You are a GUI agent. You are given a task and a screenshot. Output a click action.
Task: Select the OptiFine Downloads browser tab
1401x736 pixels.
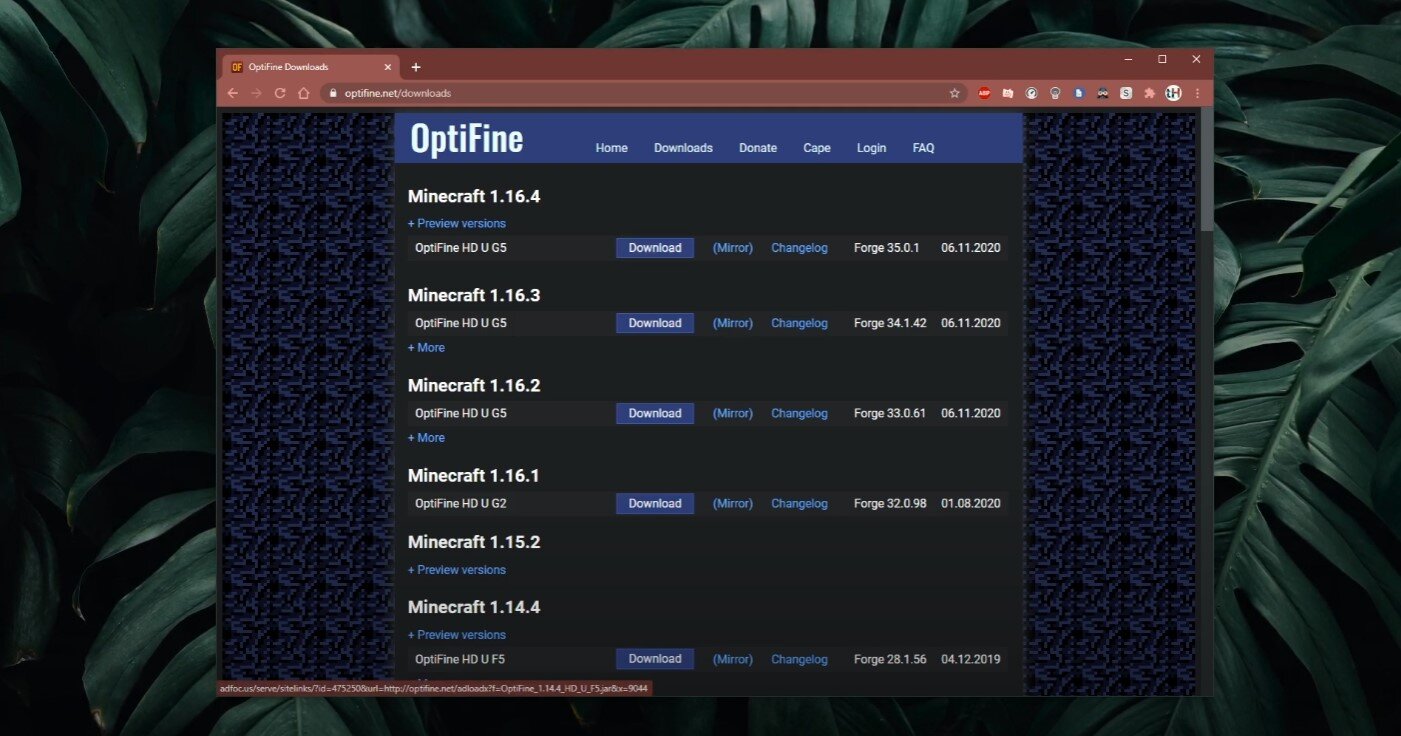(x=310, y=67)
